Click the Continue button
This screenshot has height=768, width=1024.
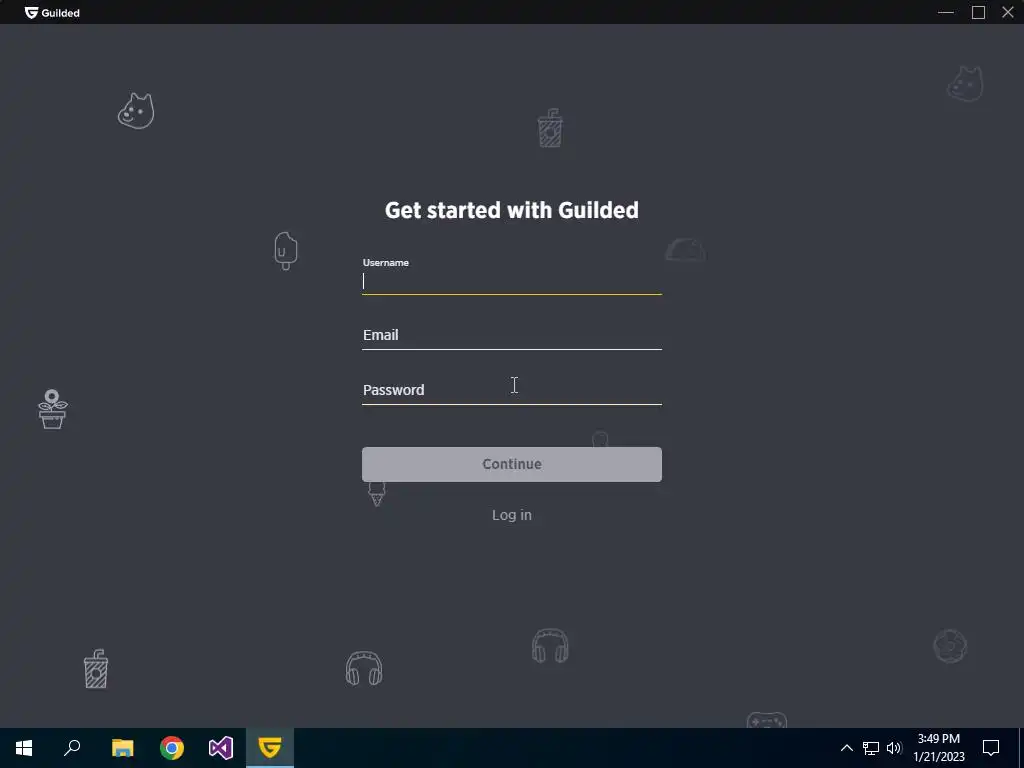(511, 464)
